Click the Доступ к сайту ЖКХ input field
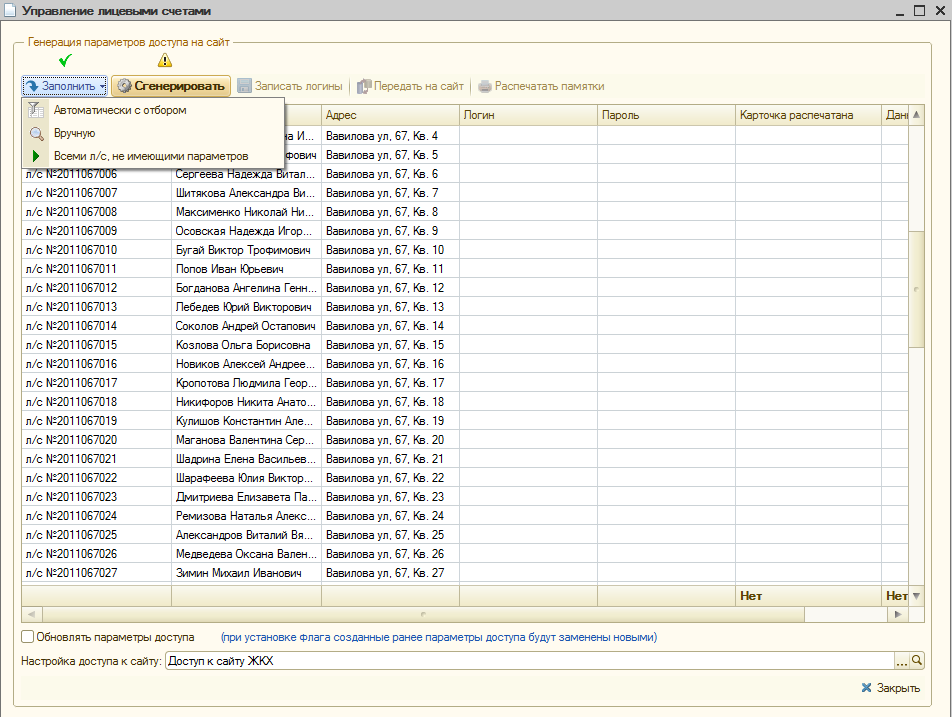This screenshot has width=952, height=717. [x=528, y=661]
